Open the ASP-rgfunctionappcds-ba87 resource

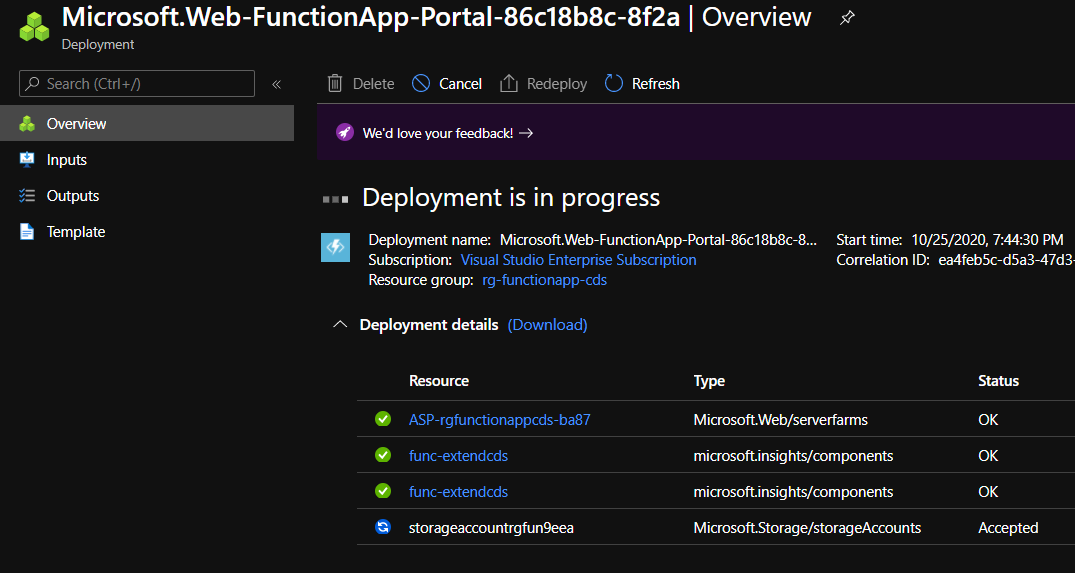click(x=499, y=420)
